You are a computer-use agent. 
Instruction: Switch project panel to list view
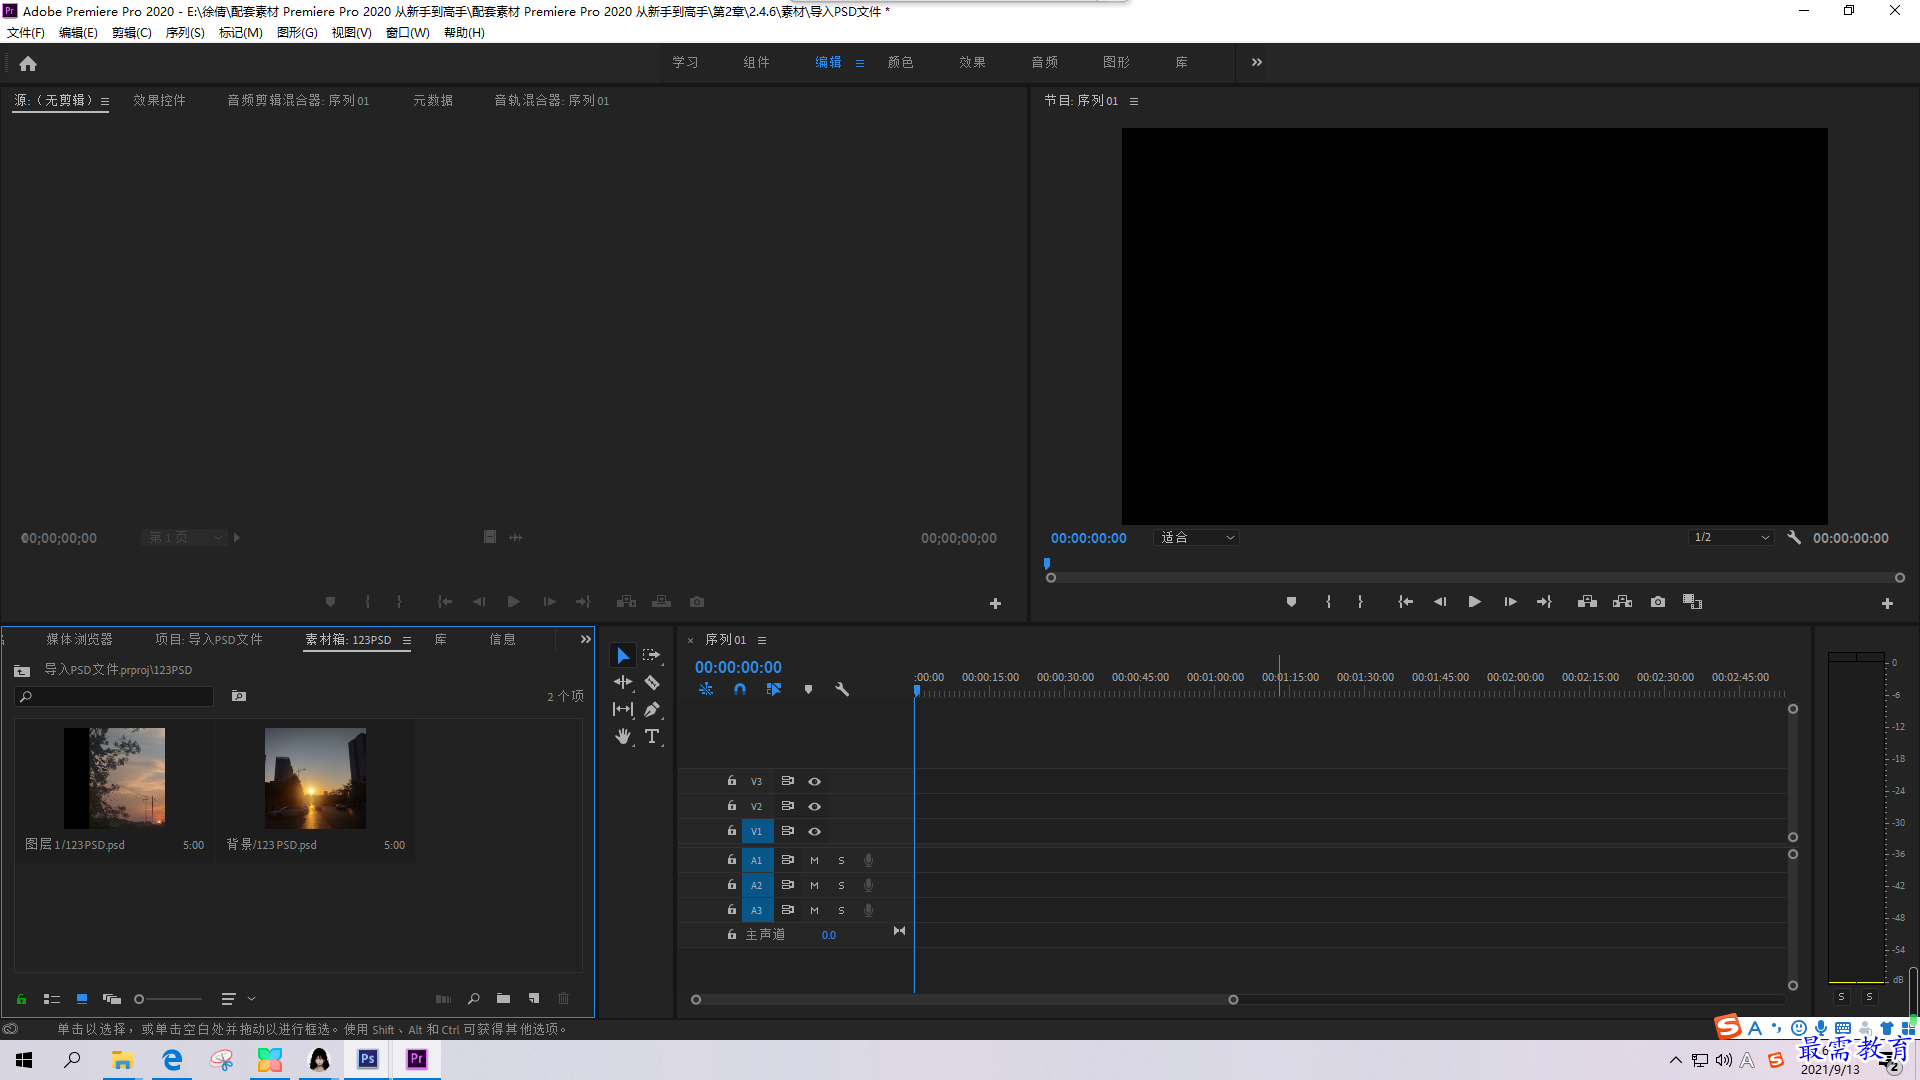coord(52,998)
